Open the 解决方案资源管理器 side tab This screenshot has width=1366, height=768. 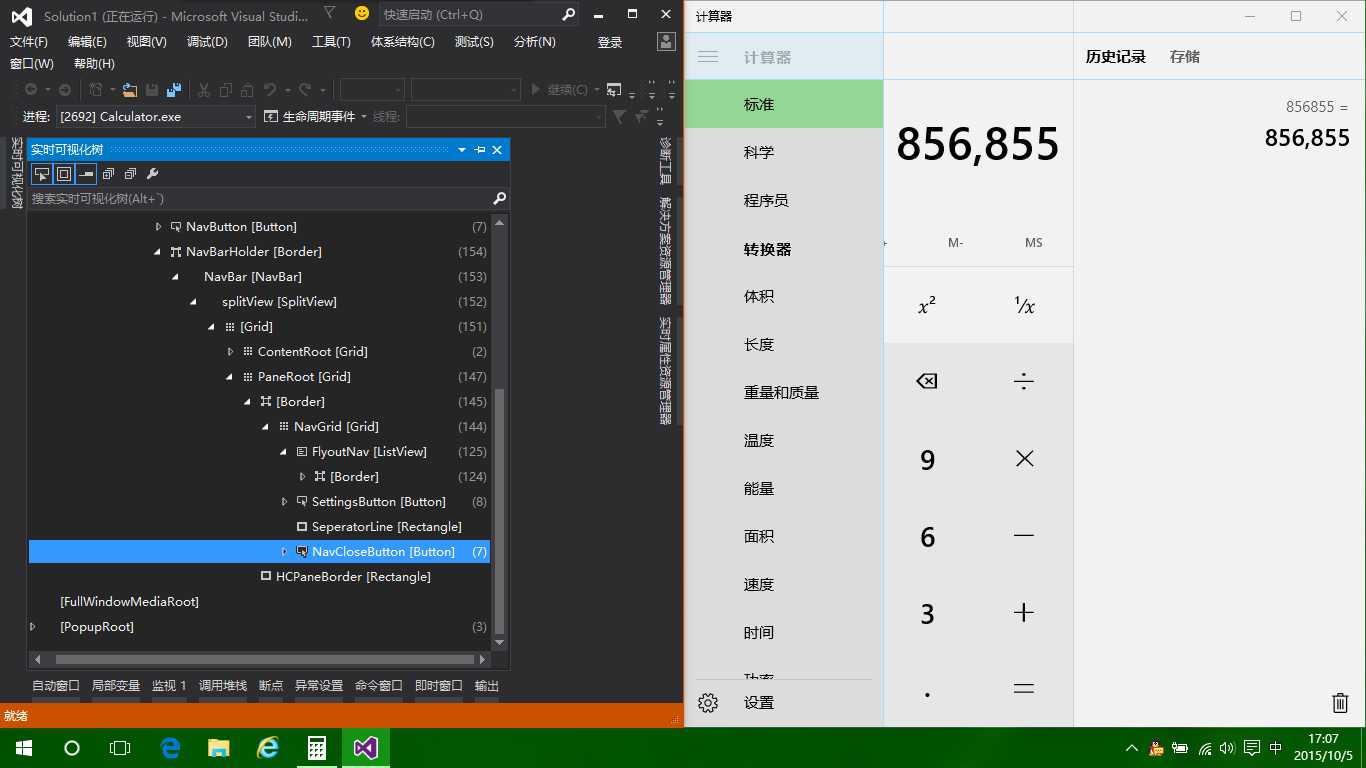pos(666,250)
